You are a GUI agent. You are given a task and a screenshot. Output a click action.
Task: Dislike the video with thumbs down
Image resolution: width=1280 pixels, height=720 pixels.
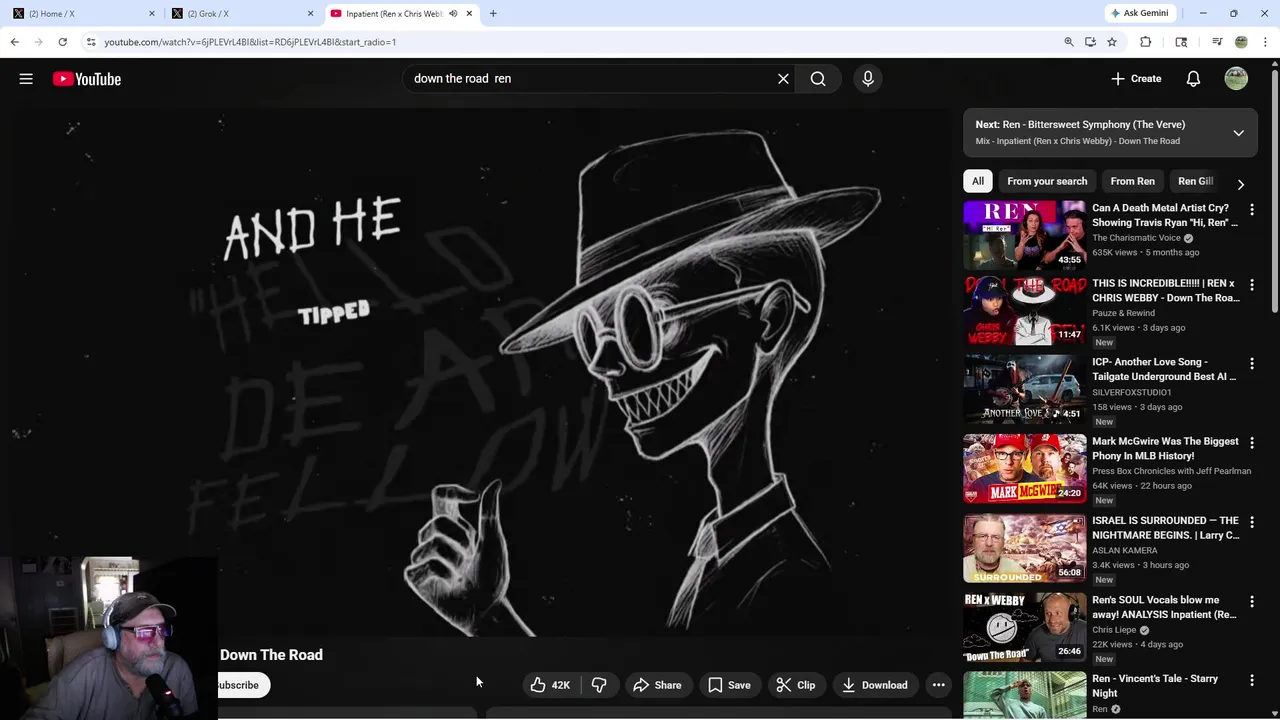coord(599,685)
